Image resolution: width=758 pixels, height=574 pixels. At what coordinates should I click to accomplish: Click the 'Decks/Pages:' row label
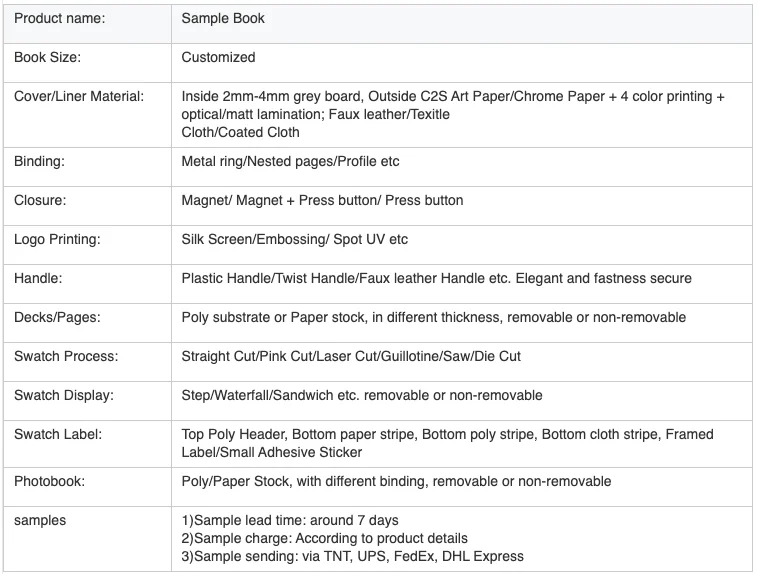[56, 317]
